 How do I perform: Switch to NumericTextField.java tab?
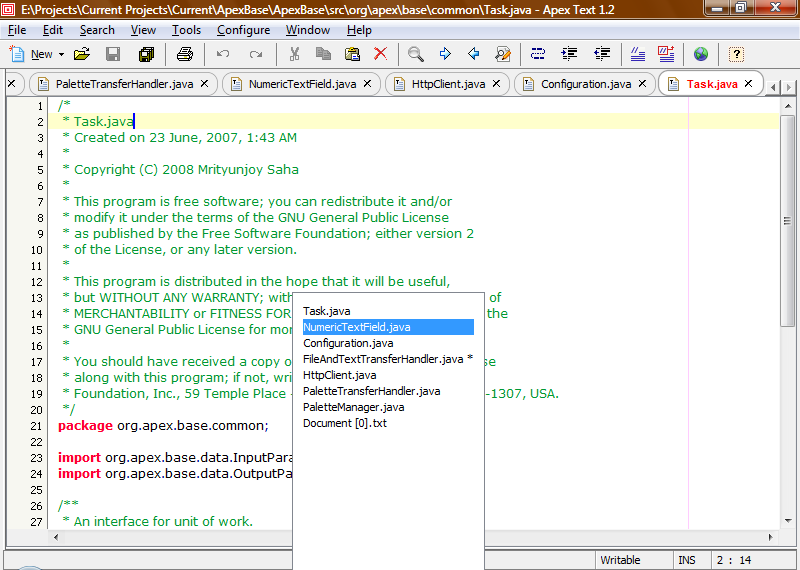click(x=302, y=84)
